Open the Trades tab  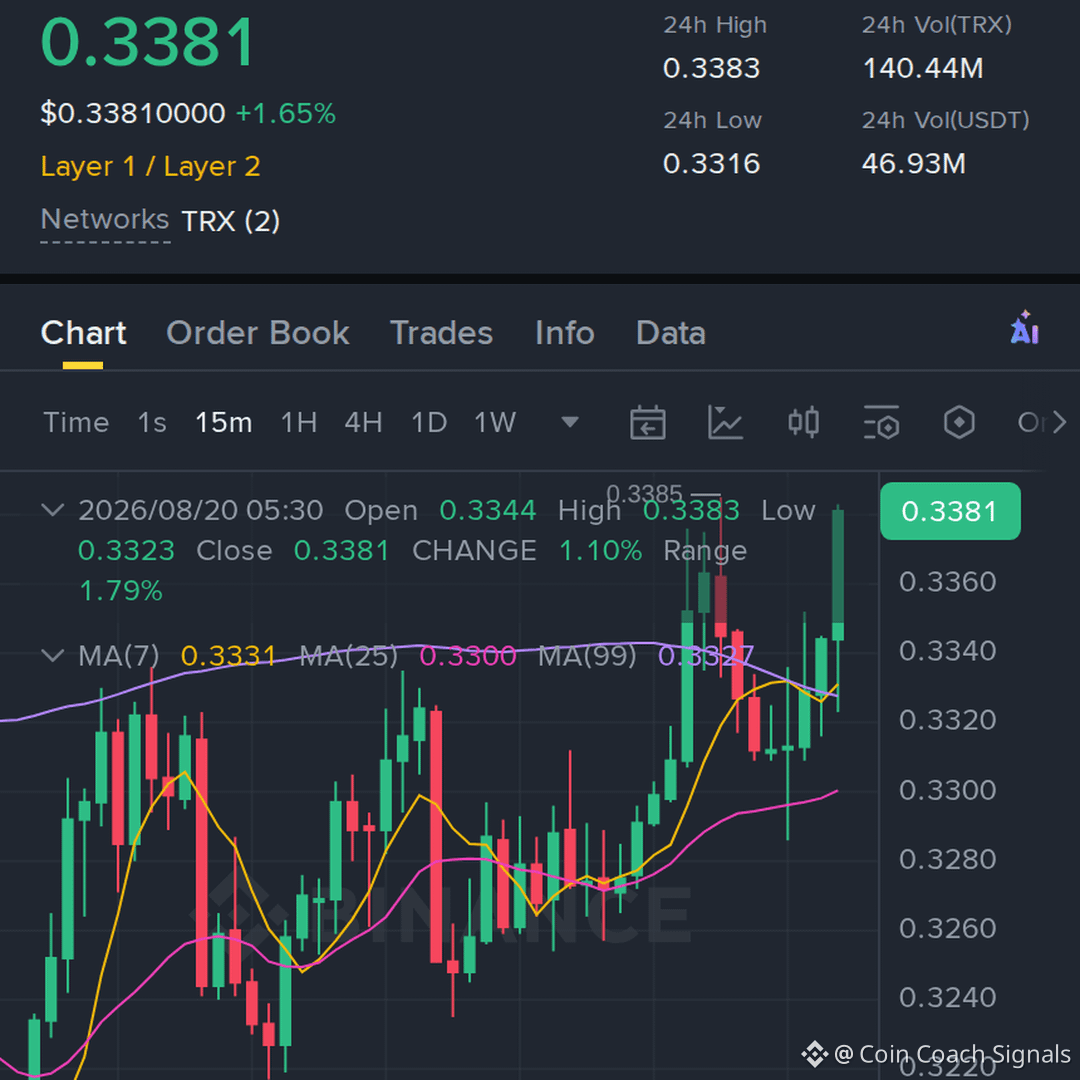(x=442, y=333)
